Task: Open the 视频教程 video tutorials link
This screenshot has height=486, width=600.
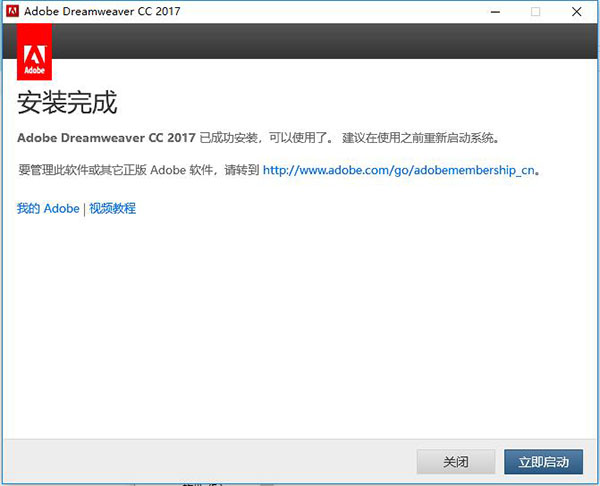Action: (x=112, y=209)
